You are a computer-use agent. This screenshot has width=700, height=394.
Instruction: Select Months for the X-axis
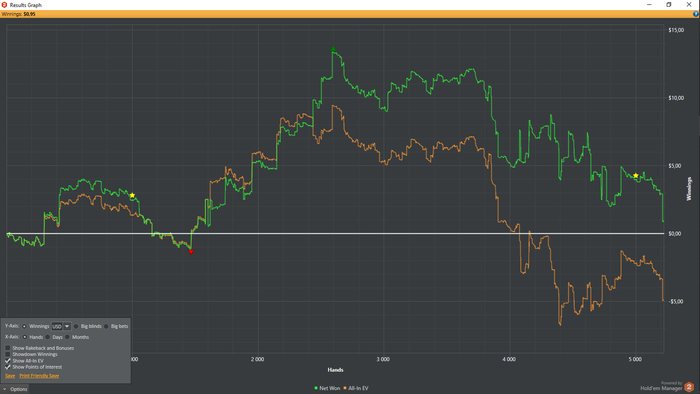tap(67, 337)
